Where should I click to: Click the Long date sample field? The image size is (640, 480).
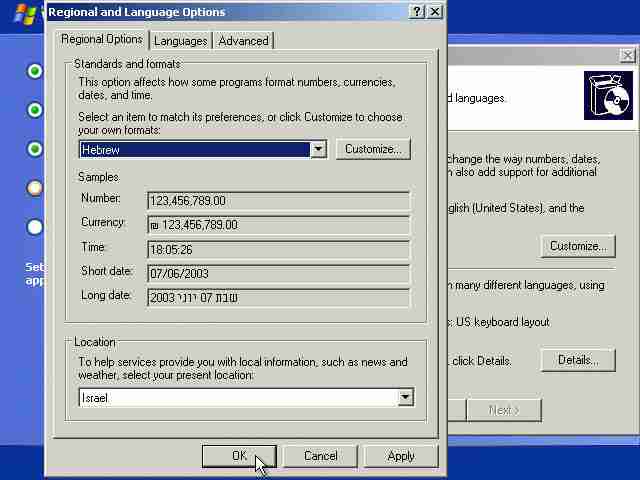point(278,298)
